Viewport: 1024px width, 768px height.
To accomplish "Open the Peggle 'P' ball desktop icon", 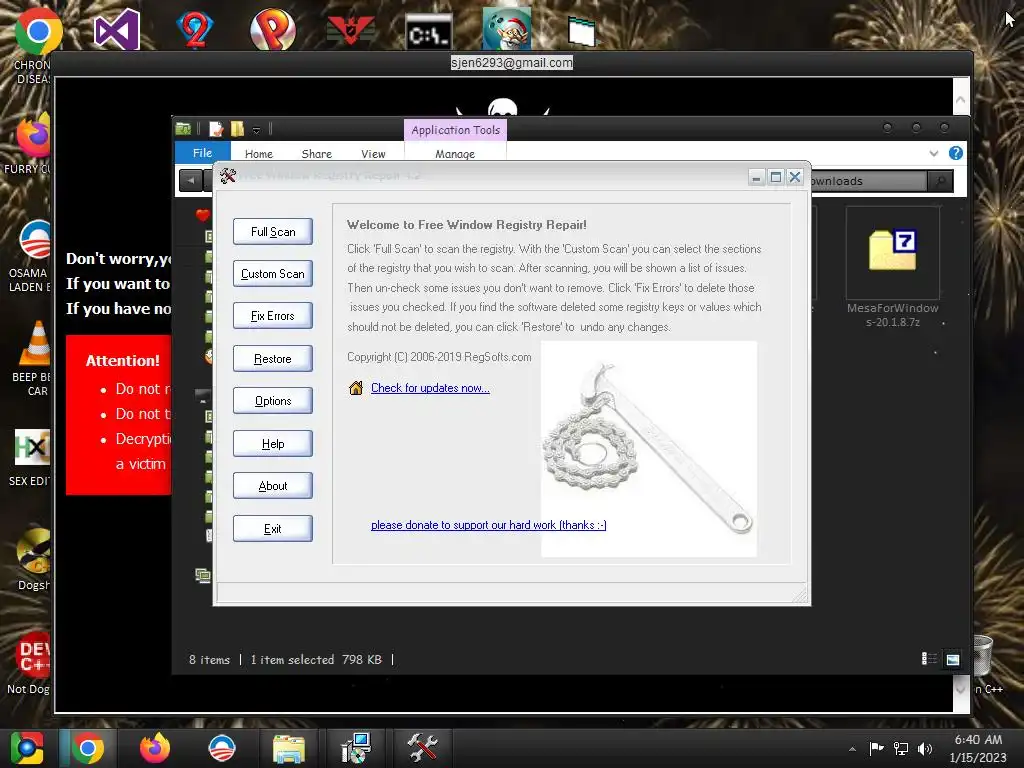I will click(x=272, y=29).
